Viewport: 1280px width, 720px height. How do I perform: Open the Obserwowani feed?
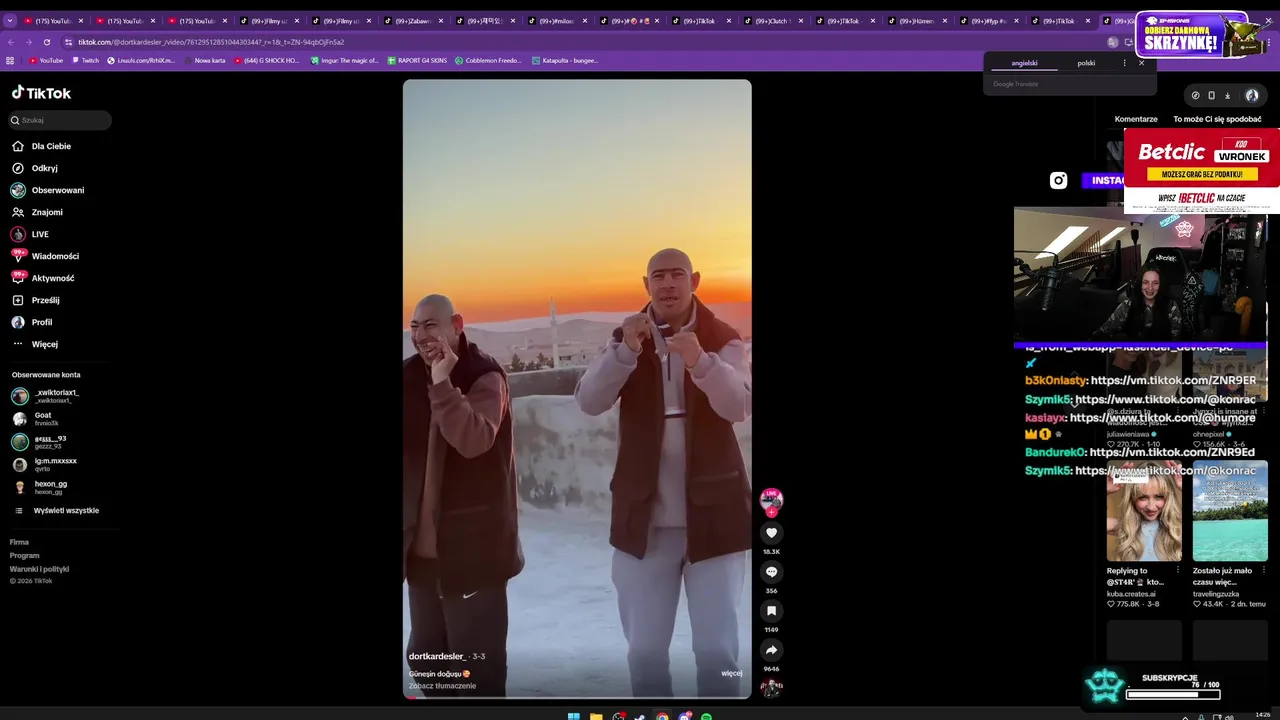click(x=58, y=190)
